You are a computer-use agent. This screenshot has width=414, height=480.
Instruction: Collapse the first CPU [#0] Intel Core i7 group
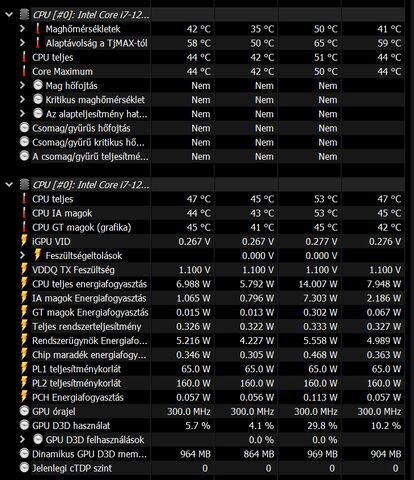click(x=9, y=15)
